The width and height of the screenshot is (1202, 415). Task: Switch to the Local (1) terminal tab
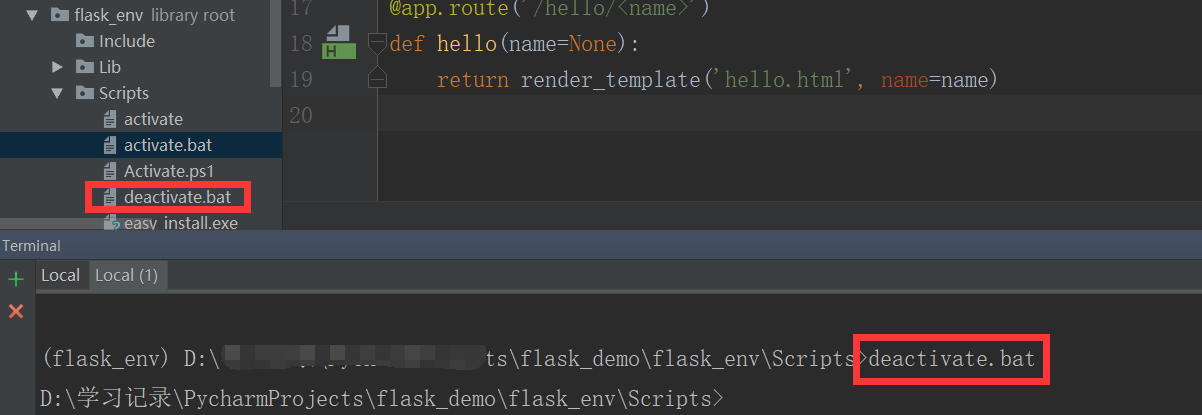pyautogui.click(x=126, y=275)
